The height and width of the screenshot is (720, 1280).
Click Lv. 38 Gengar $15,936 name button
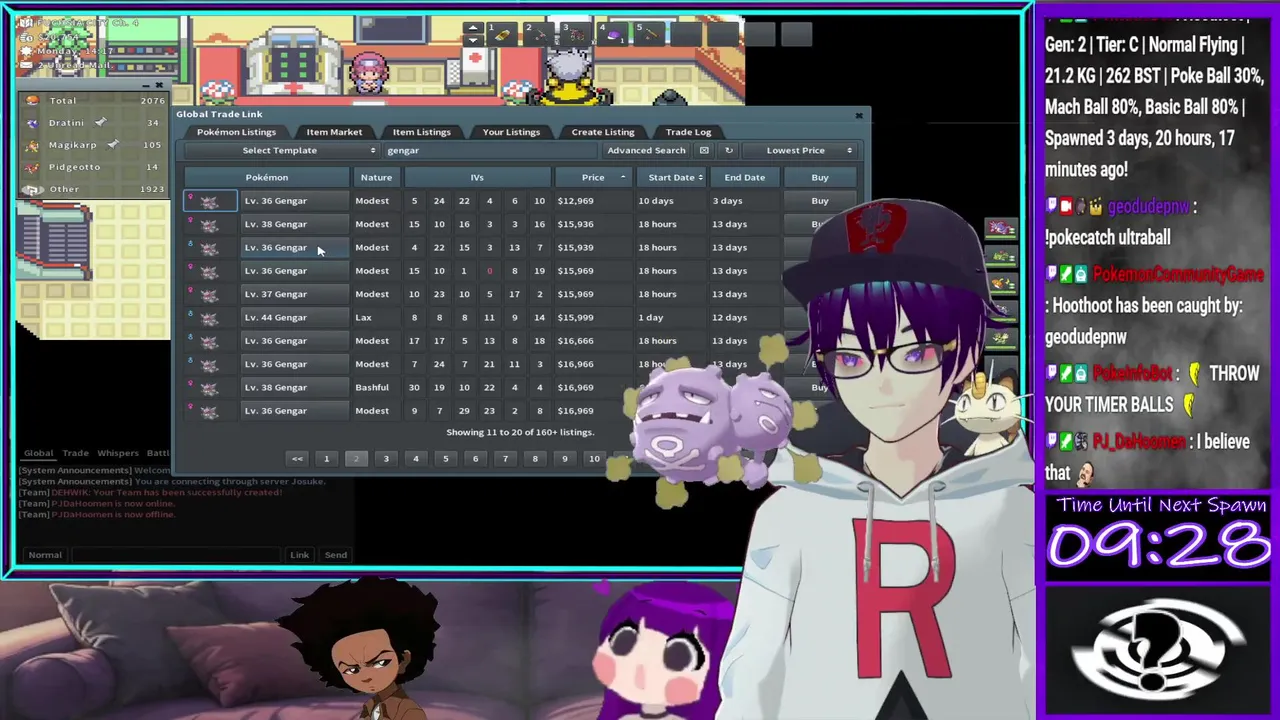pos(295,224)
